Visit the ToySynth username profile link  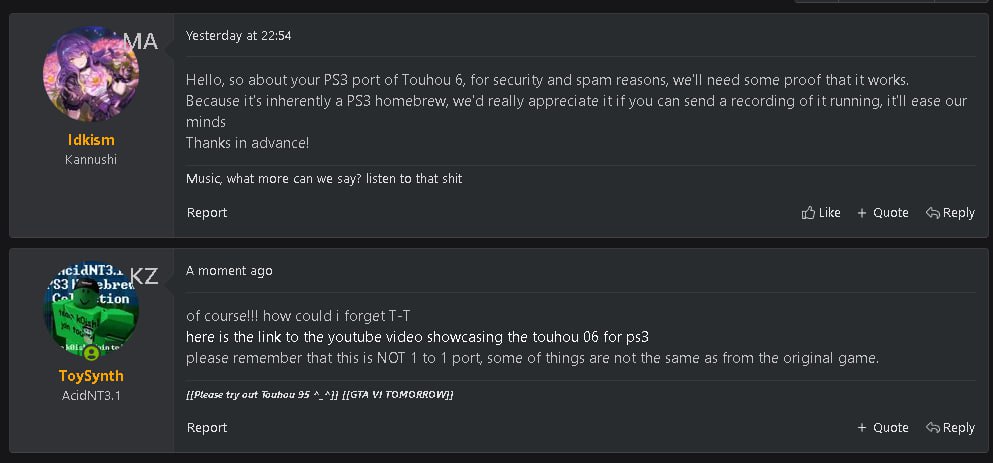click(x=91, y=376)
